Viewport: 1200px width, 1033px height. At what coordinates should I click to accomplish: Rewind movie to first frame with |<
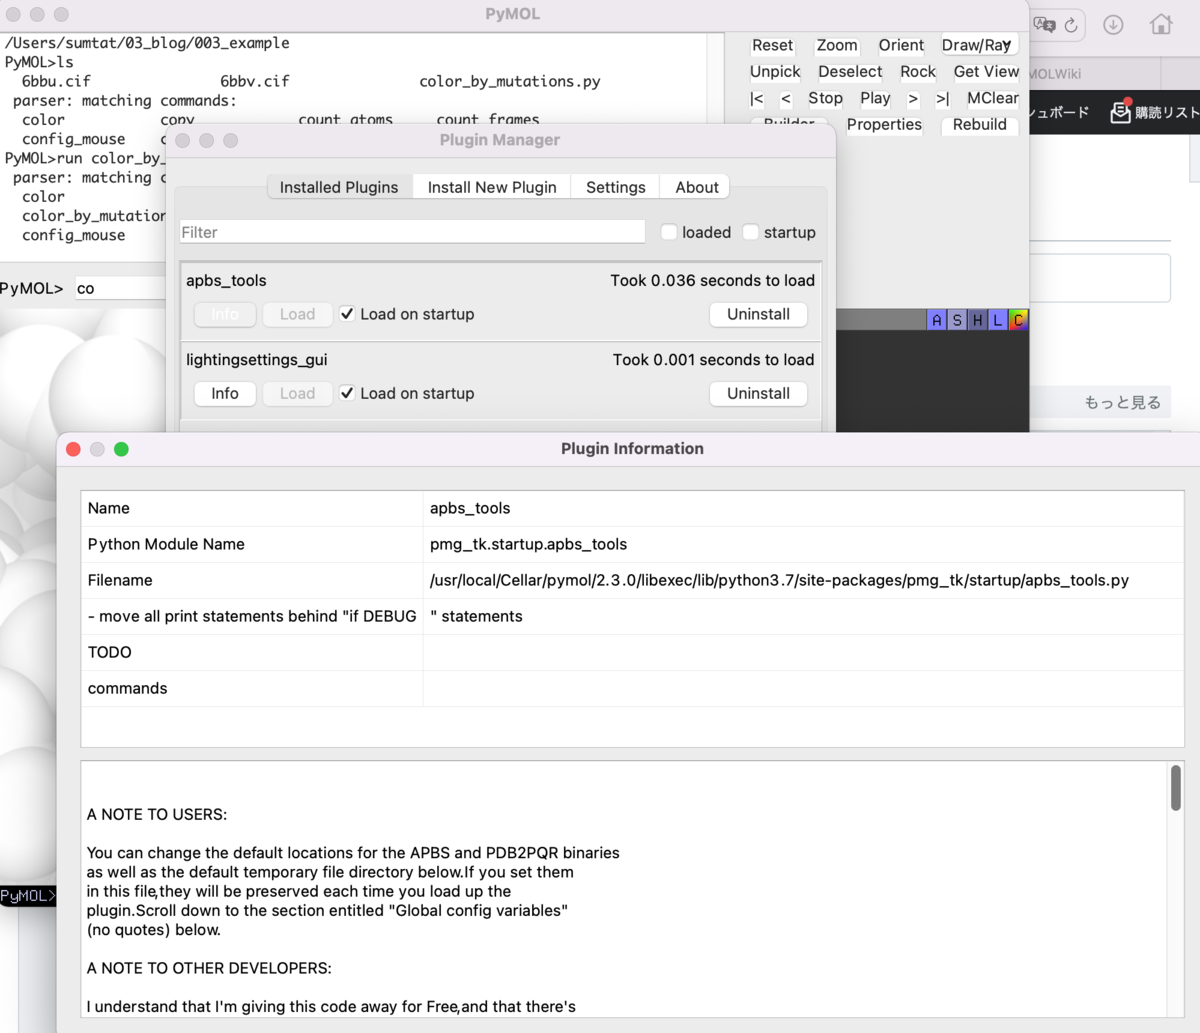pyautogui.click(x=757, y=98)
